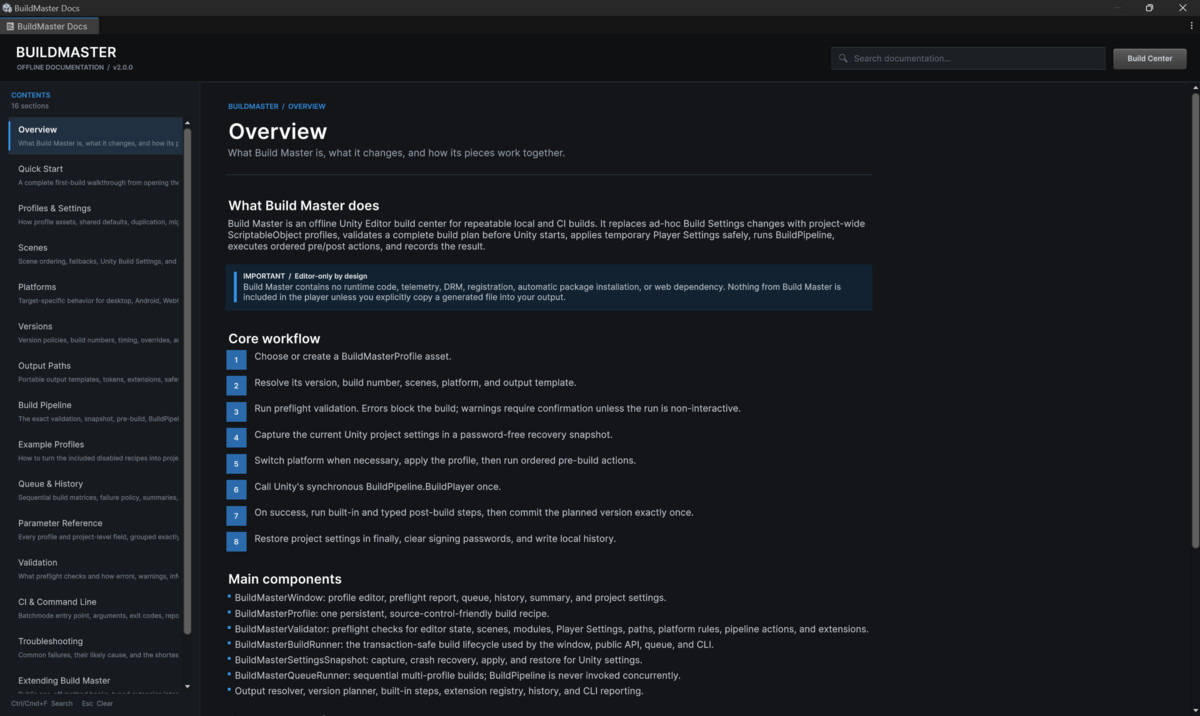This screenshot has height=716, width=1200.
Task: Click the 'Main components' heading
Action: (x=285, y=579)
